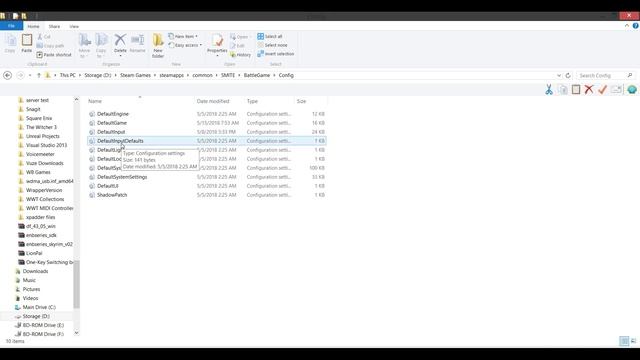Screen dimensions: 640x360
Task: Go to steamapps in the breadcrumb
Action: tap(171, 76)
